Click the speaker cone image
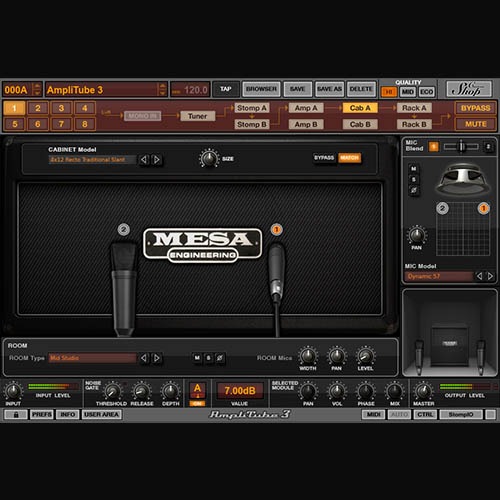The height and width of the screenshot is (500, 500). (x=463, y=179)
